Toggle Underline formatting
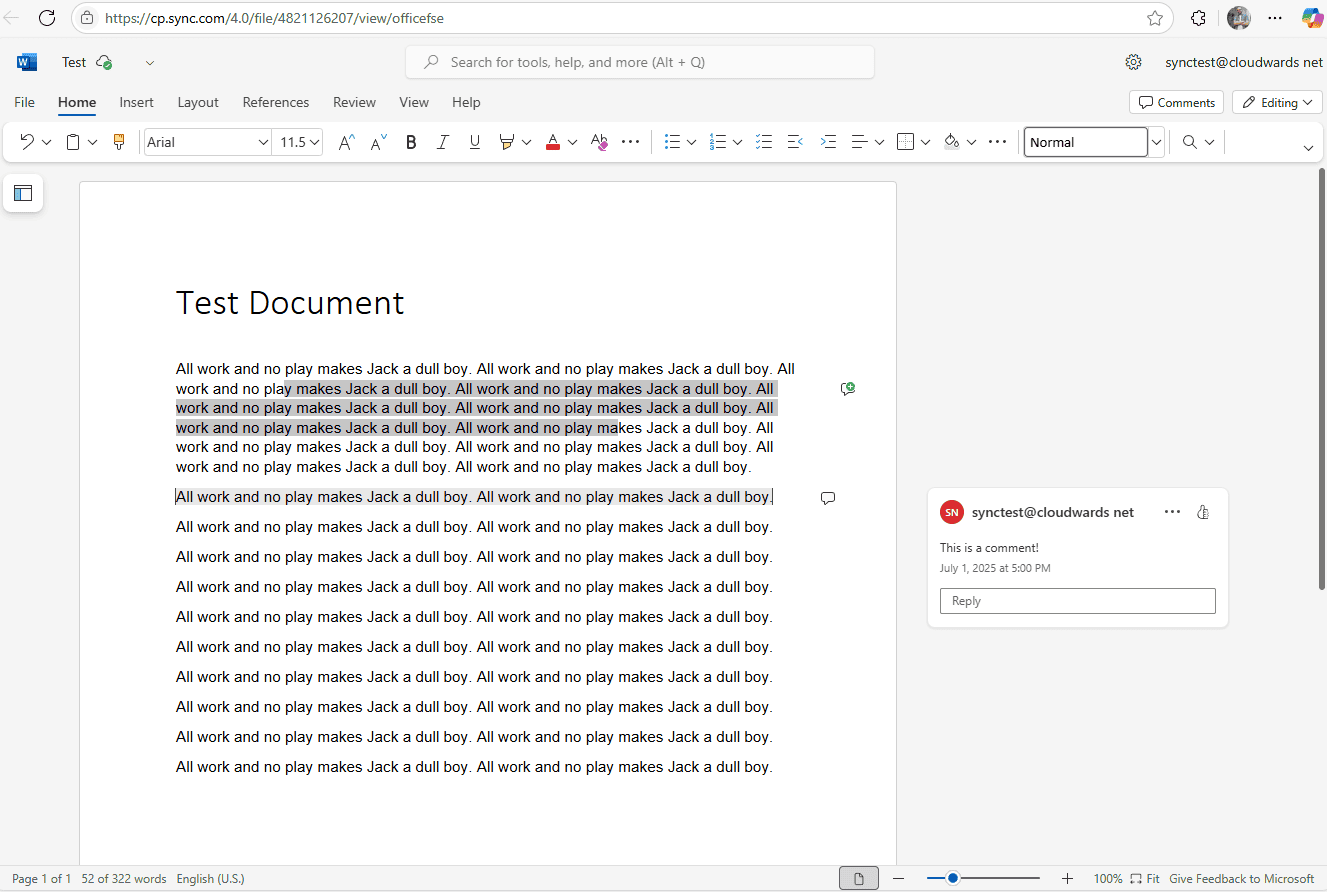Viewport: 1327px width, 892px height. (475, 142)
